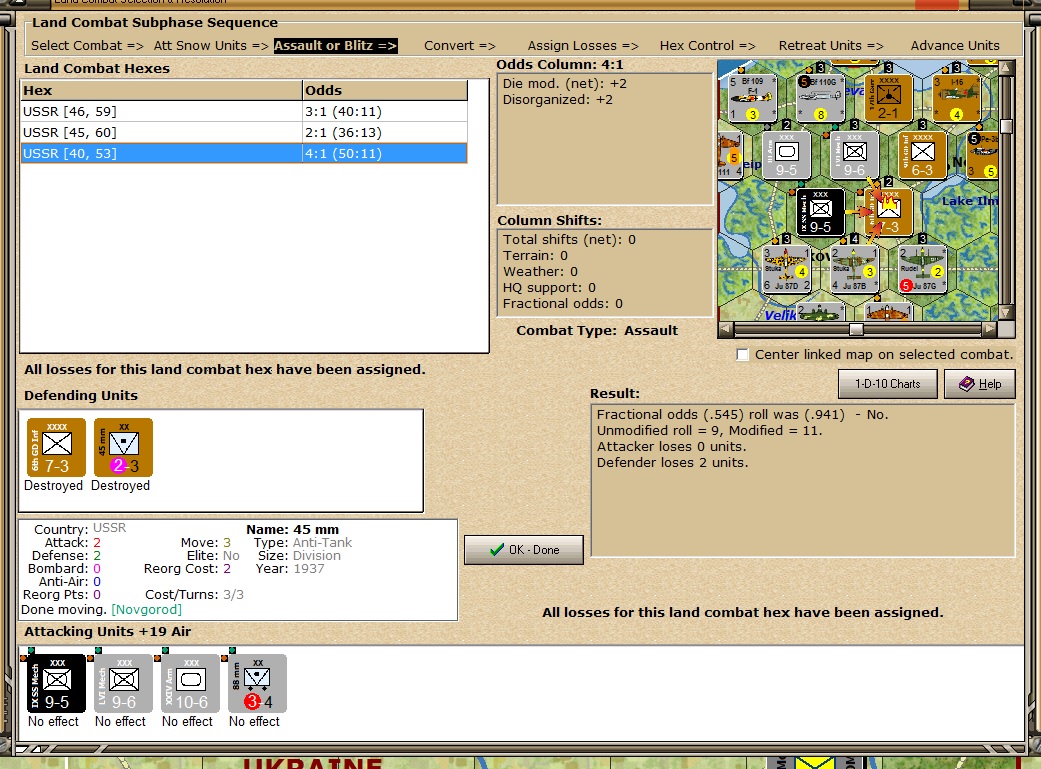
Task: Click the Unmodified roll = 9 result line
Action: pos(709,430)
